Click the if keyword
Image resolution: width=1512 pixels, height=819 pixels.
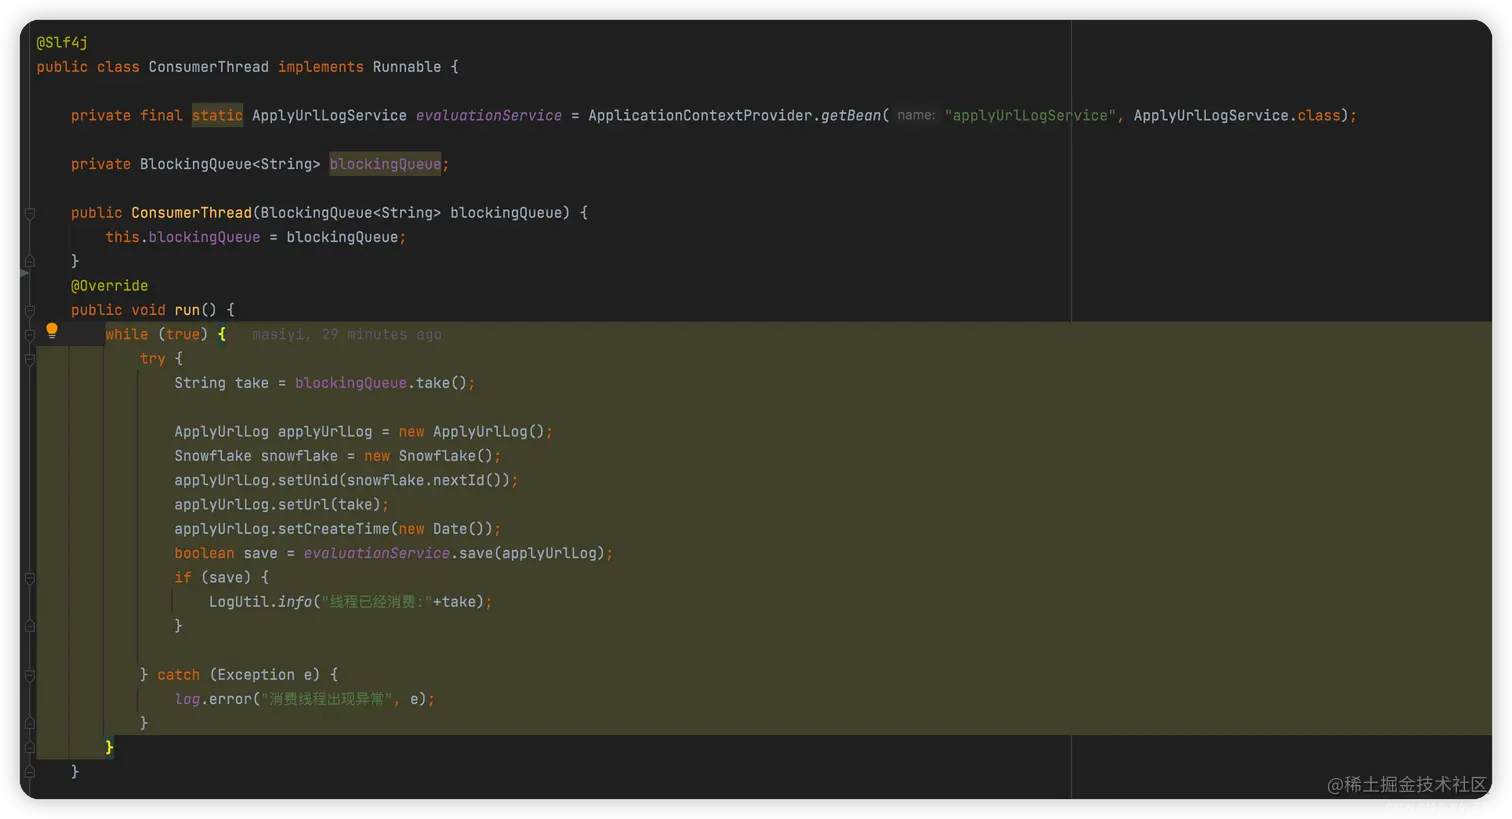point(183,578)
